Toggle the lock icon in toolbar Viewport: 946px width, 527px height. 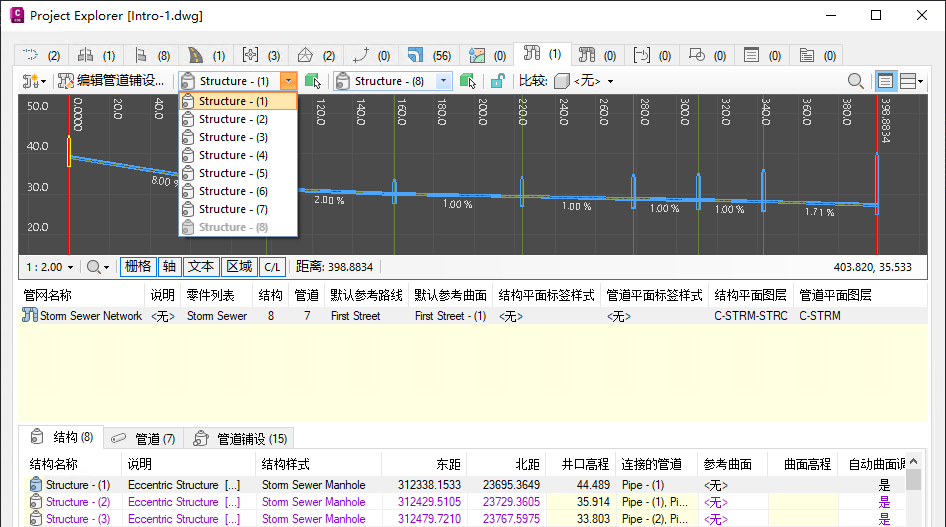coord(497,81)
